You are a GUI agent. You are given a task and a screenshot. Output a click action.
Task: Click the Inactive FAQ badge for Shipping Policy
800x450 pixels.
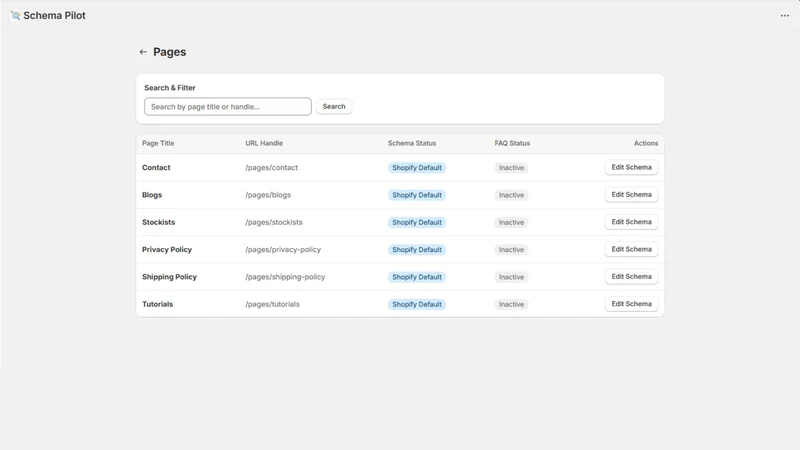[511, 277]
